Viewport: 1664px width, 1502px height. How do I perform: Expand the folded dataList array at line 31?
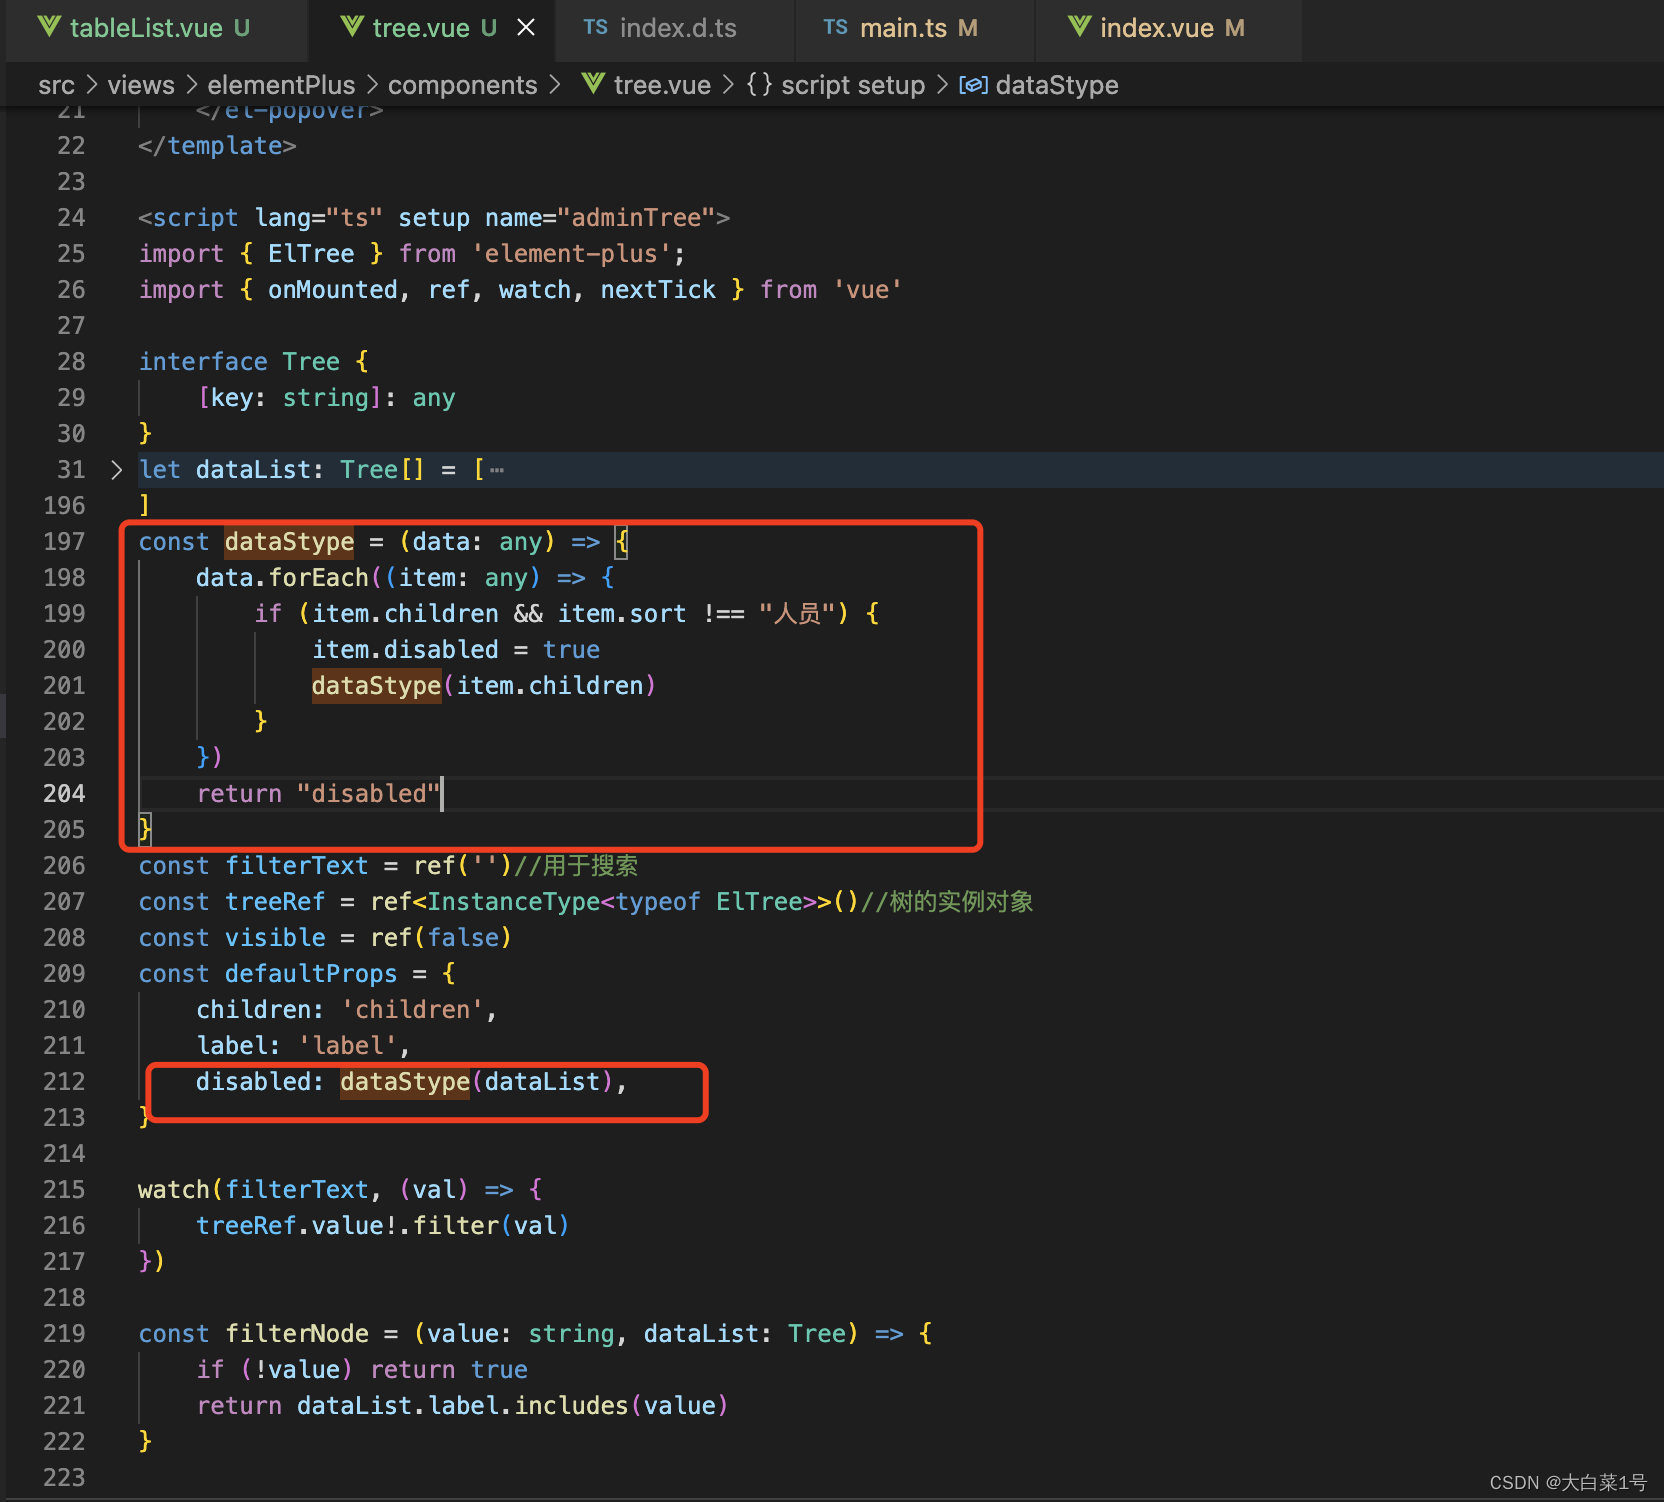coord(116,469)
